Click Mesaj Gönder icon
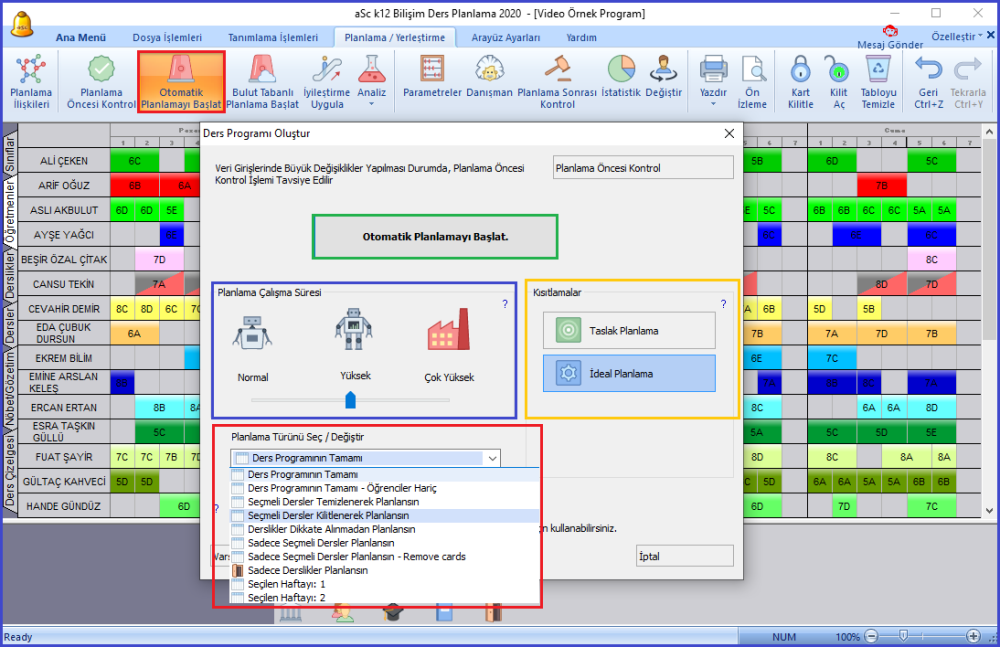Image resolution: width=1000 pixels, height=647 pixels. point(890,38)
